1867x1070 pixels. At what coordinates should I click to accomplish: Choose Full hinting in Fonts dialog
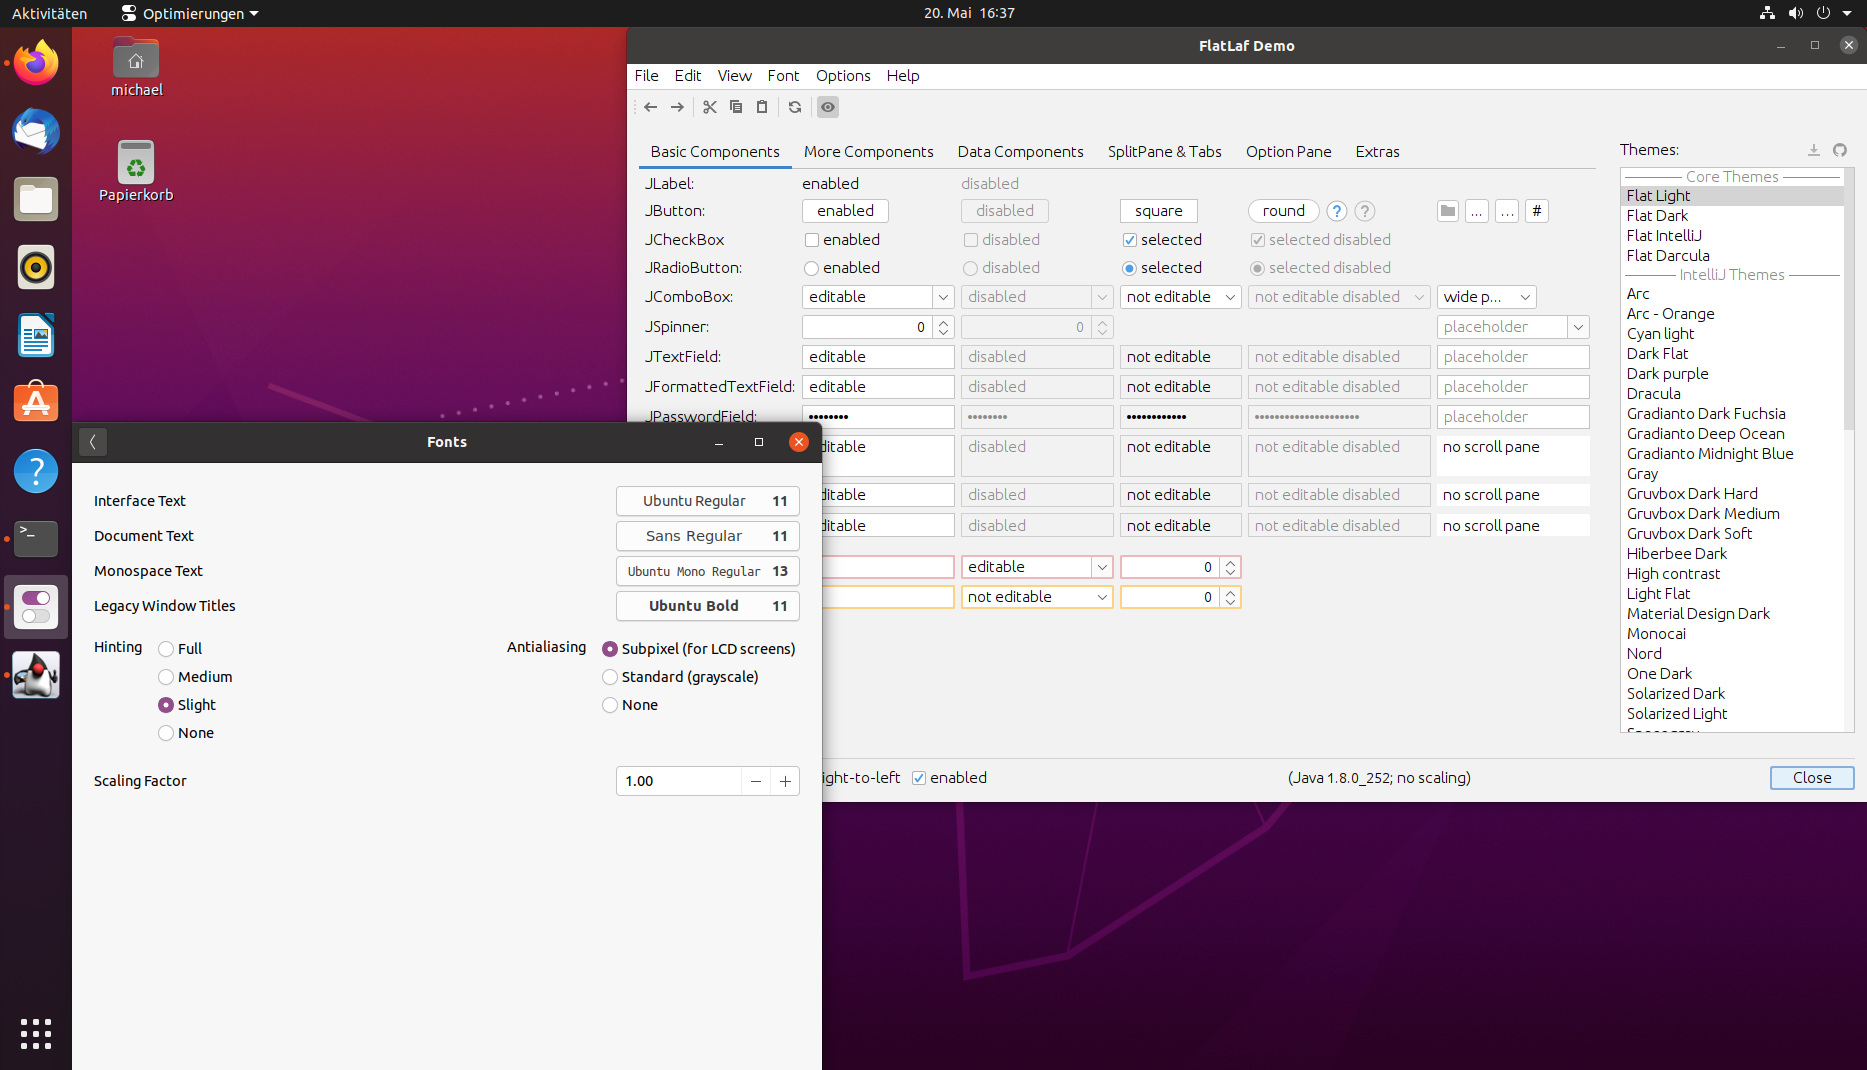166,648
